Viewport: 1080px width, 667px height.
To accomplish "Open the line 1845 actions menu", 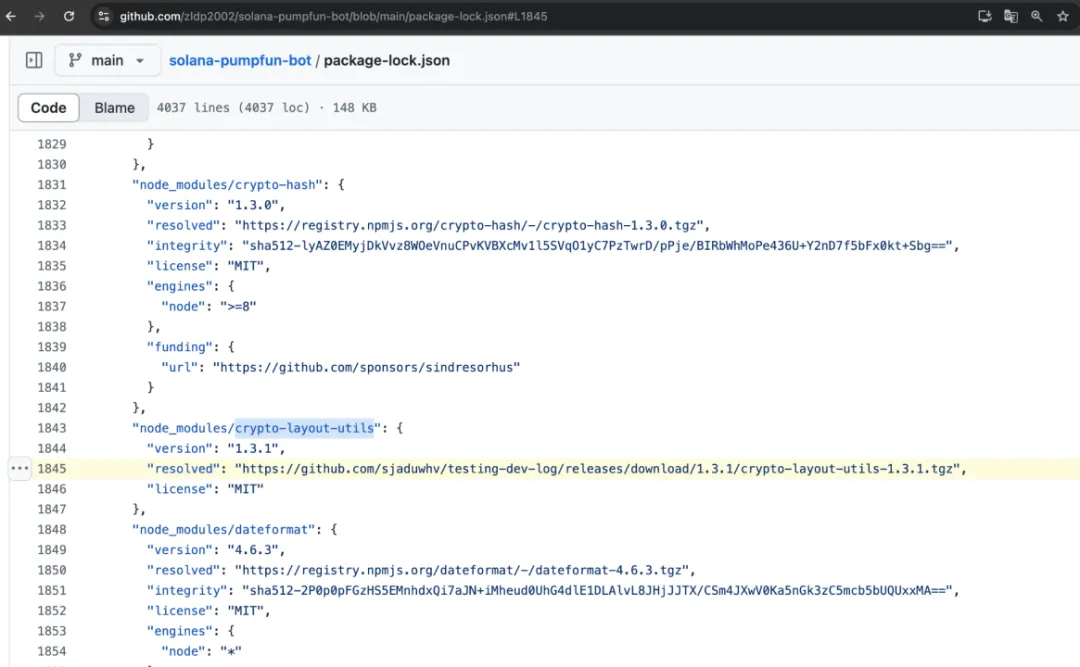I will click(20, 469).
